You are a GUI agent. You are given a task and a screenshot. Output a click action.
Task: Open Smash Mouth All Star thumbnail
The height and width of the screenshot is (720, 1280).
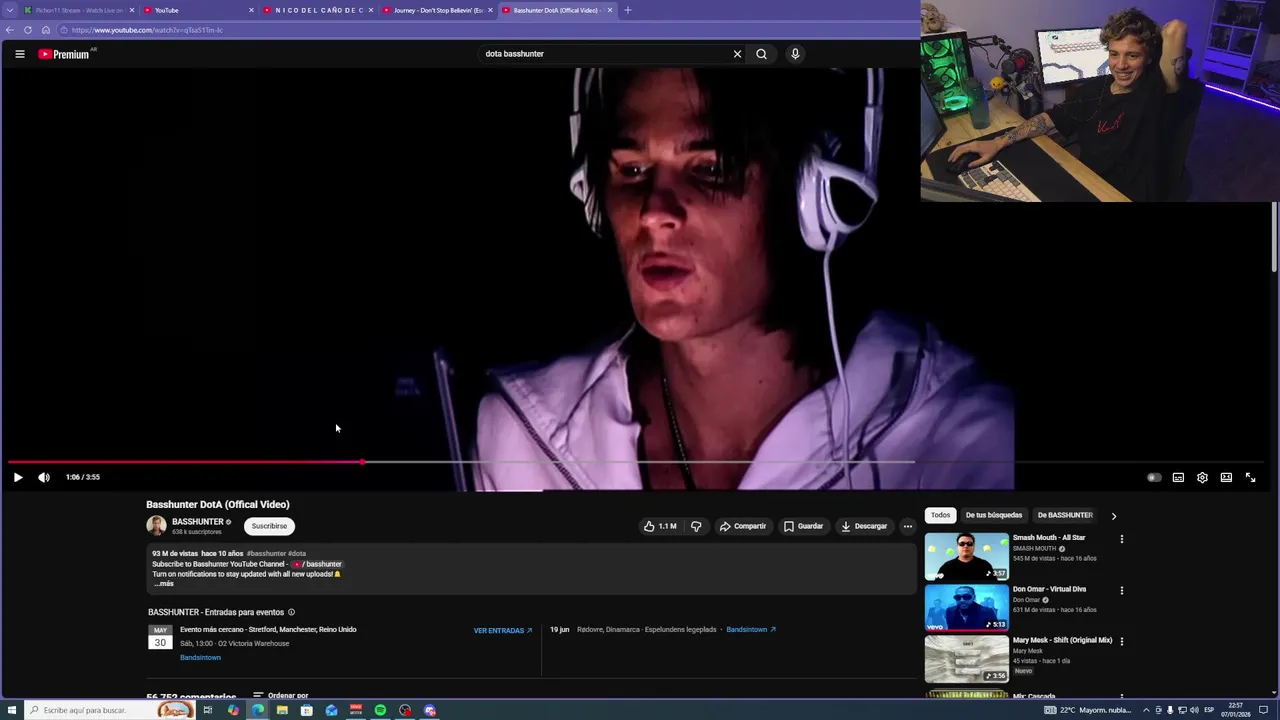pos(967,556)
